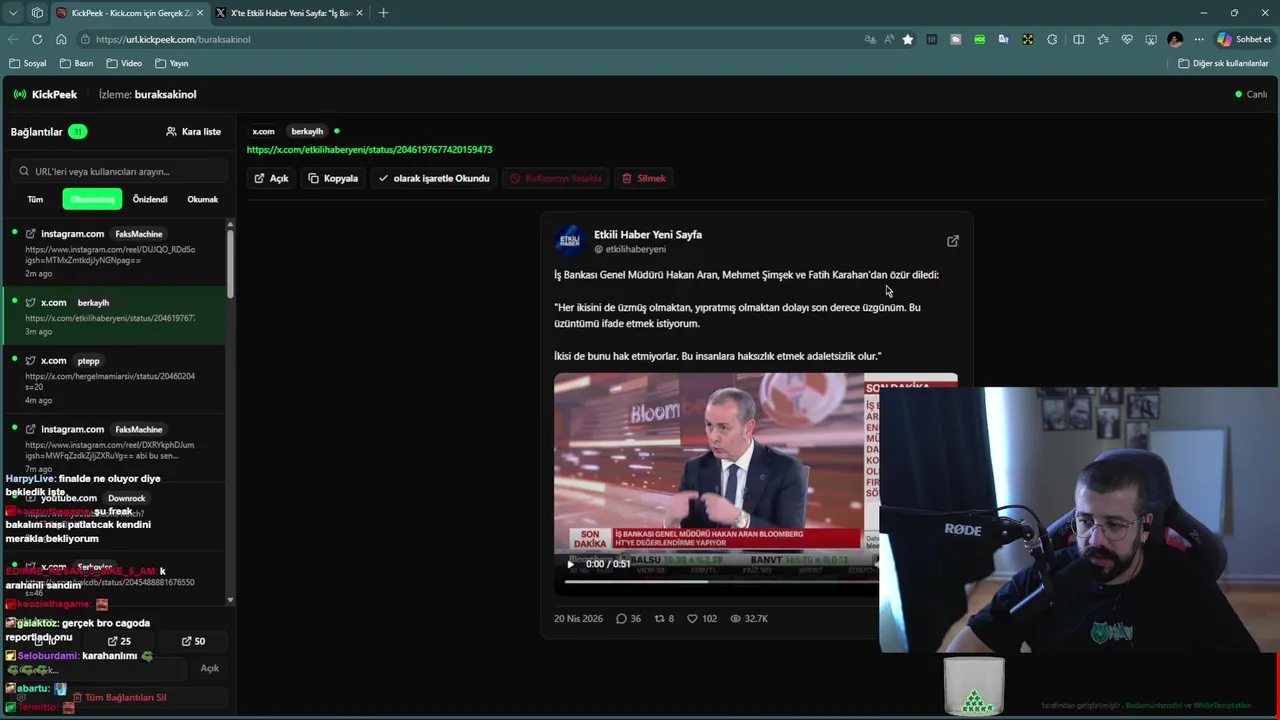Click the x.com source tag above the URL

(x=263, y=131)
